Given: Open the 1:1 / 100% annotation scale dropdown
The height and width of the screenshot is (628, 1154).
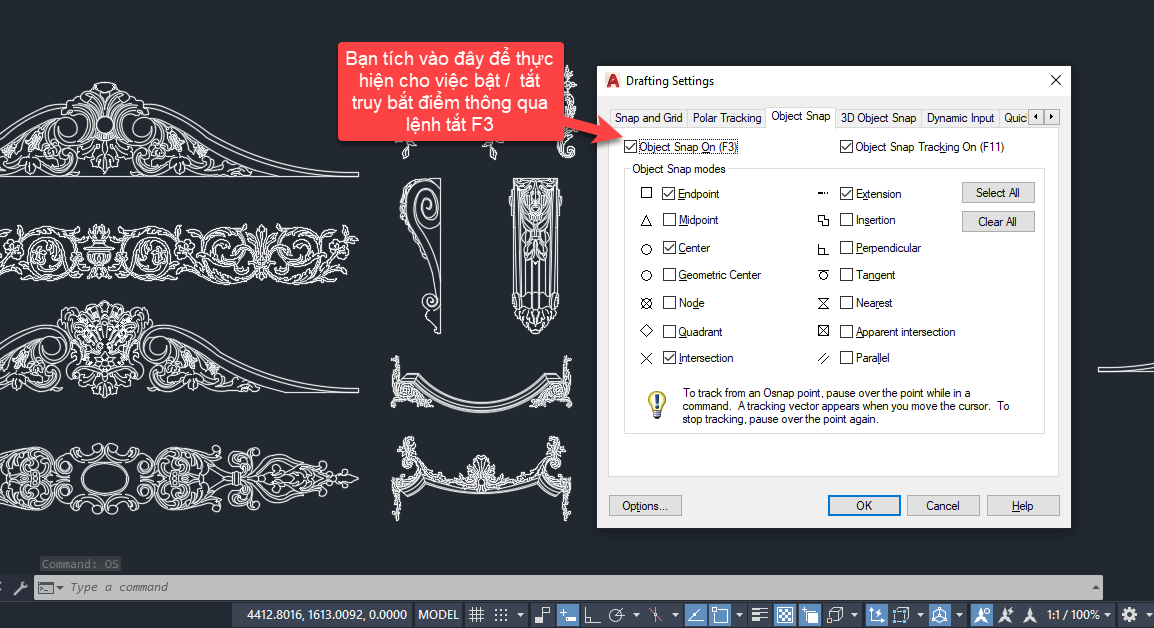Looking at the screenshot, I should tap(1078, 615).
